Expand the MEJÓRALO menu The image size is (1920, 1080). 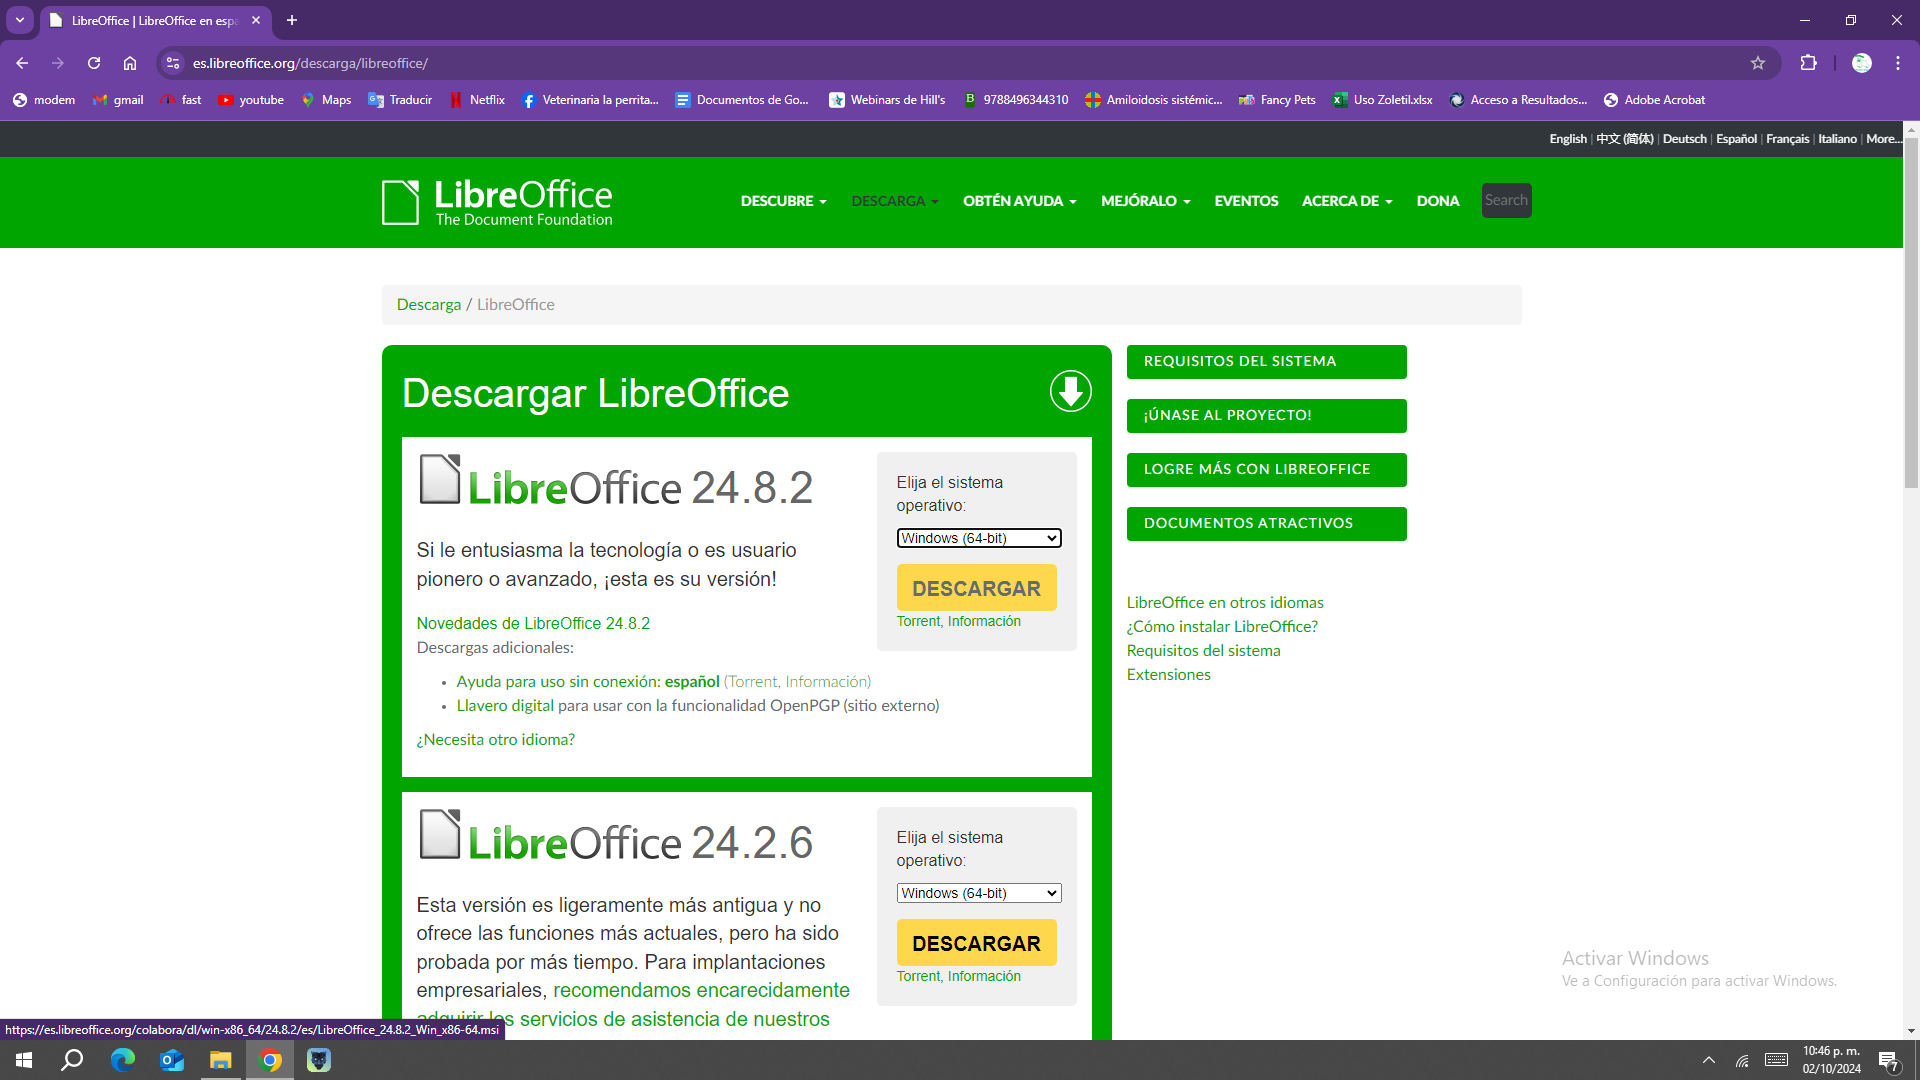tap(1145, 201)
